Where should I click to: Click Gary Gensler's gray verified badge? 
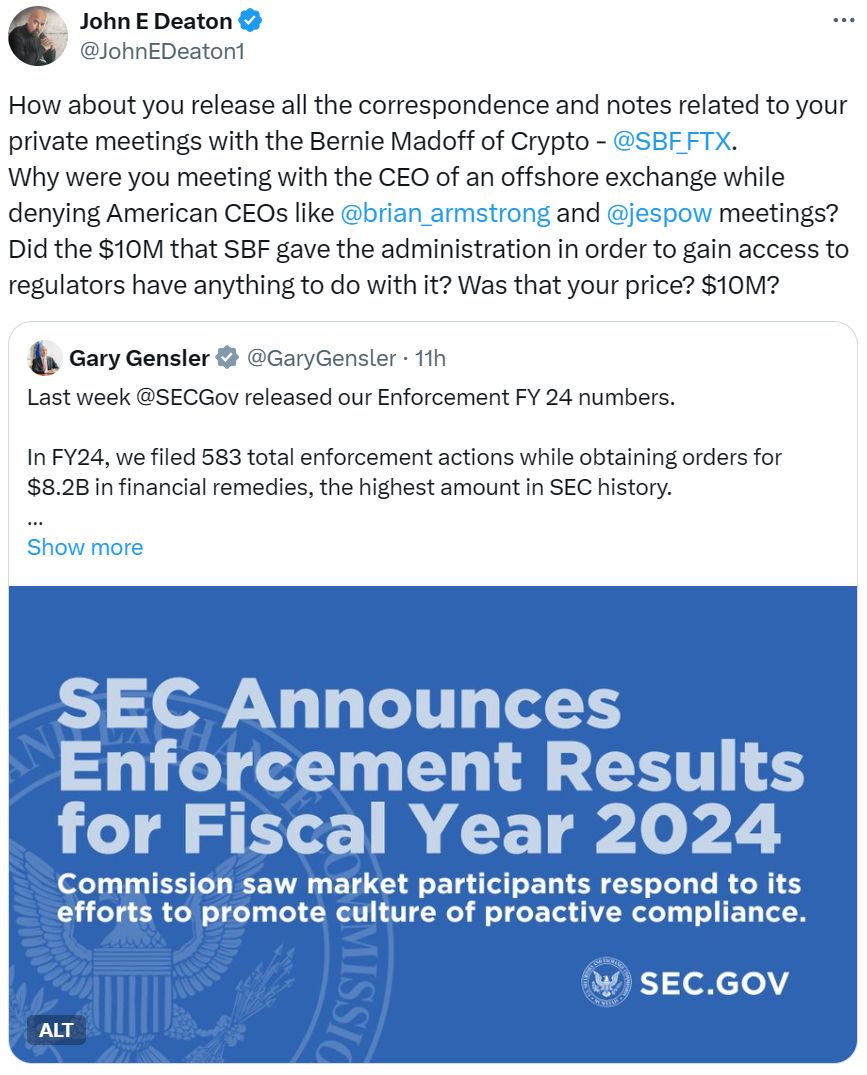[x=227, y=358]
